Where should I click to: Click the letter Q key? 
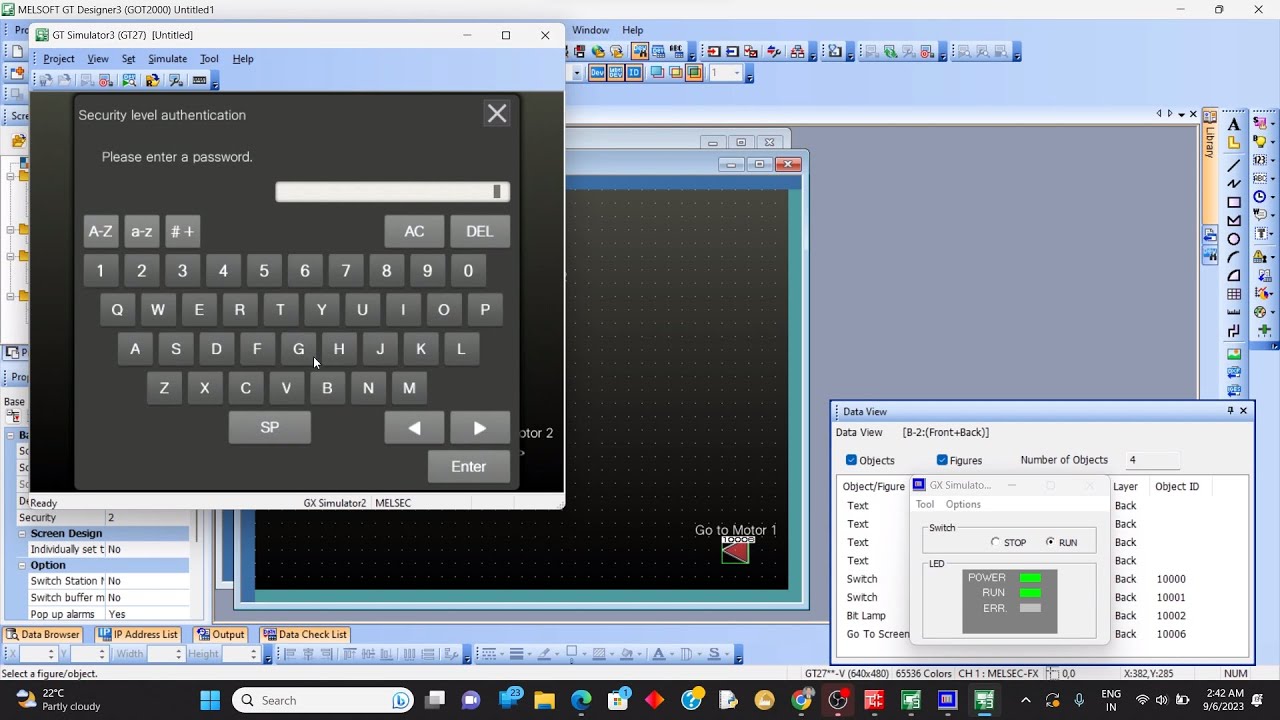[x=117, y=310]
